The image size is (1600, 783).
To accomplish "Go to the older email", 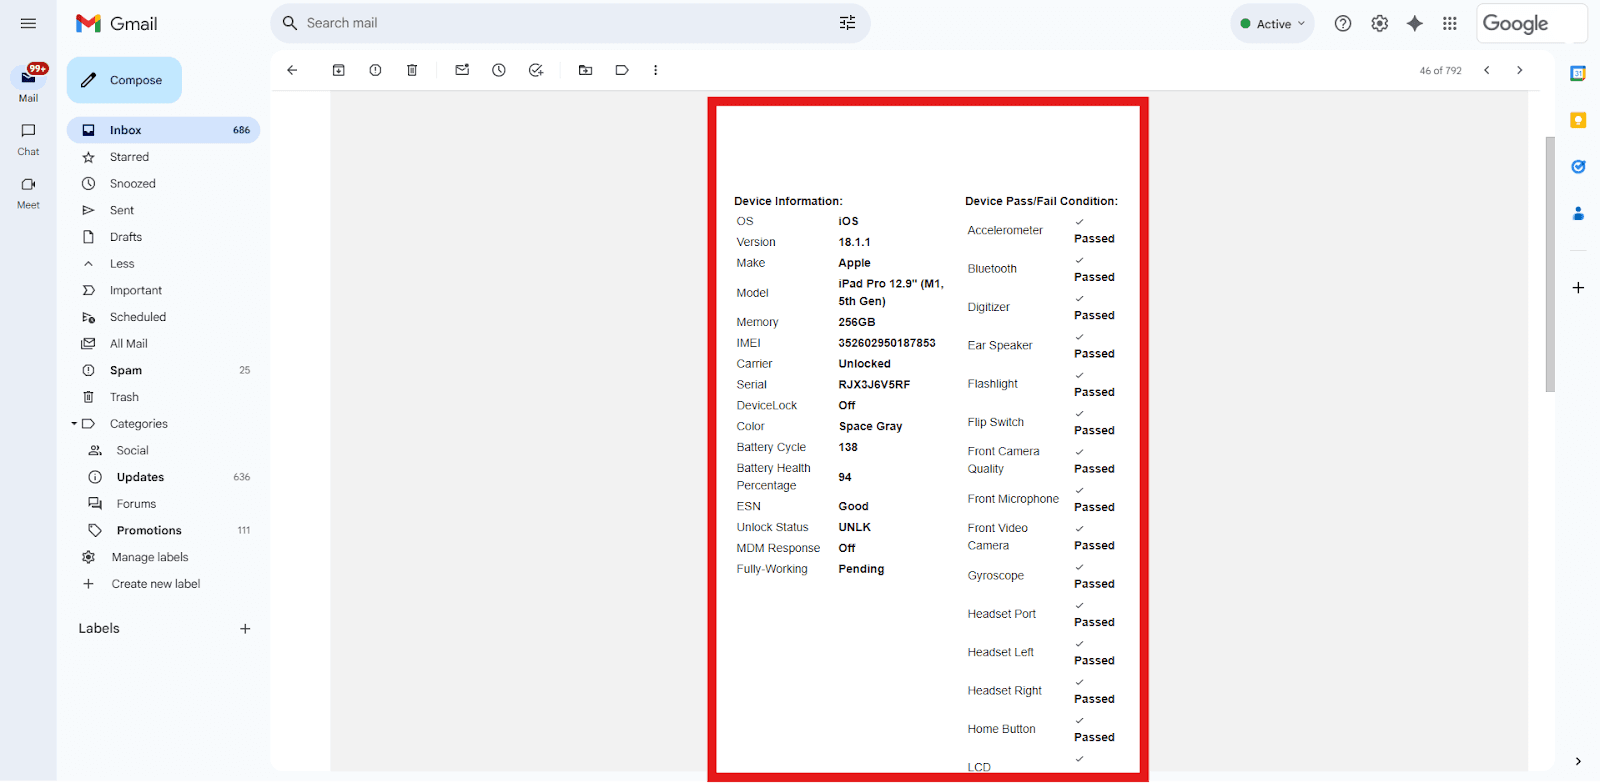I will 1520,70.
